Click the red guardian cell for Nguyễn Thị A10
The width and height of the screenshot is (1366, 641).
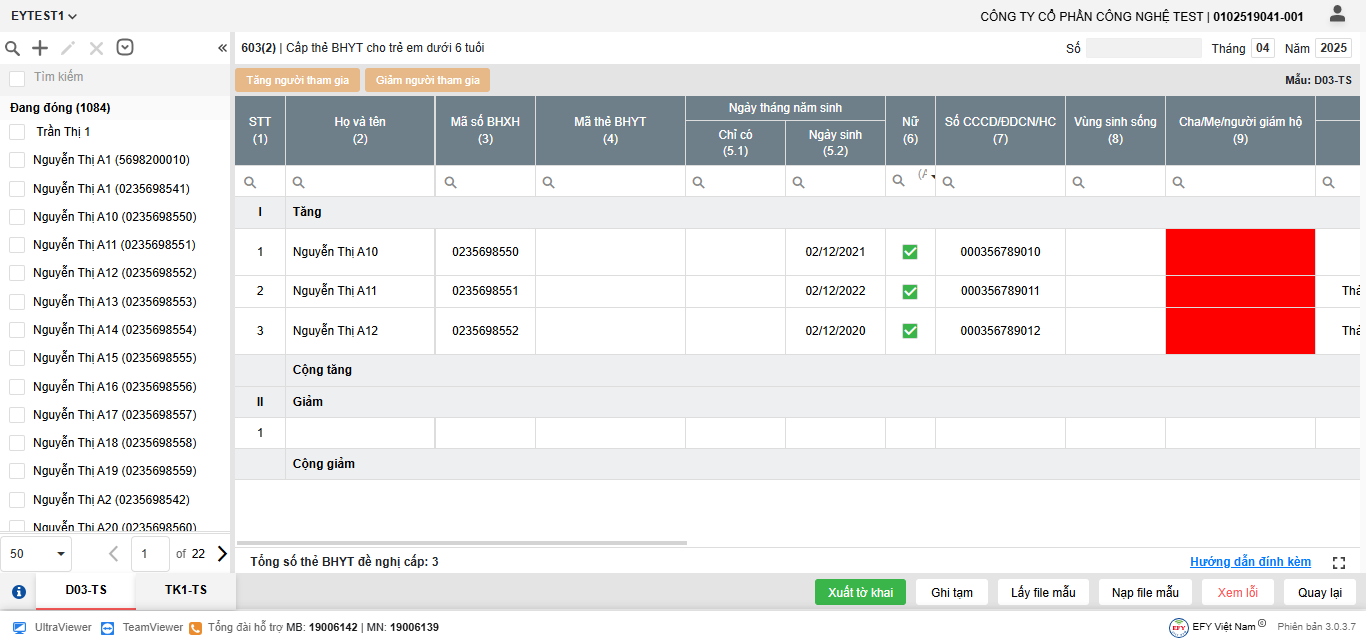tap(1240, 252)
